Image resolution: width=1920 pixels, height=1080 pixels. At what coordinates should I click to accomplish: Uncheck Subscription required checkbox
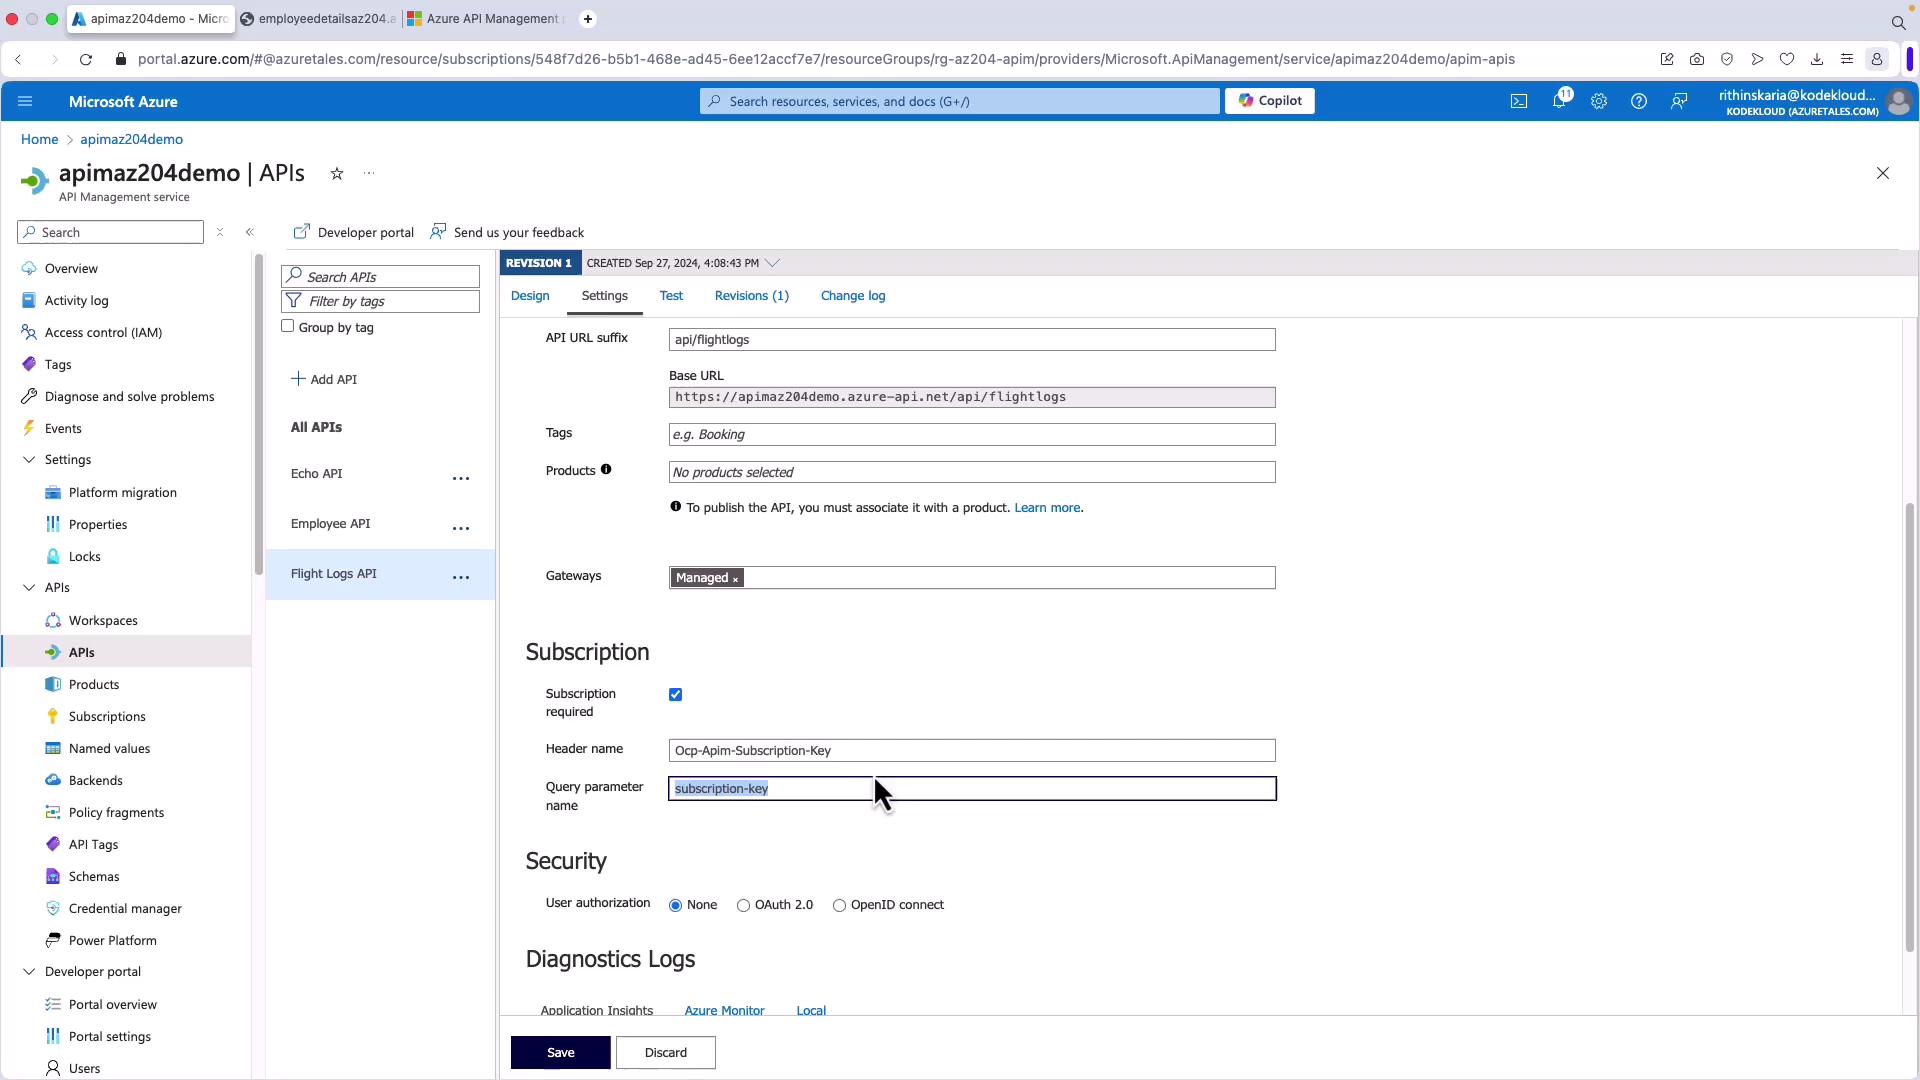pyautogui.click(x=676, y=695)
